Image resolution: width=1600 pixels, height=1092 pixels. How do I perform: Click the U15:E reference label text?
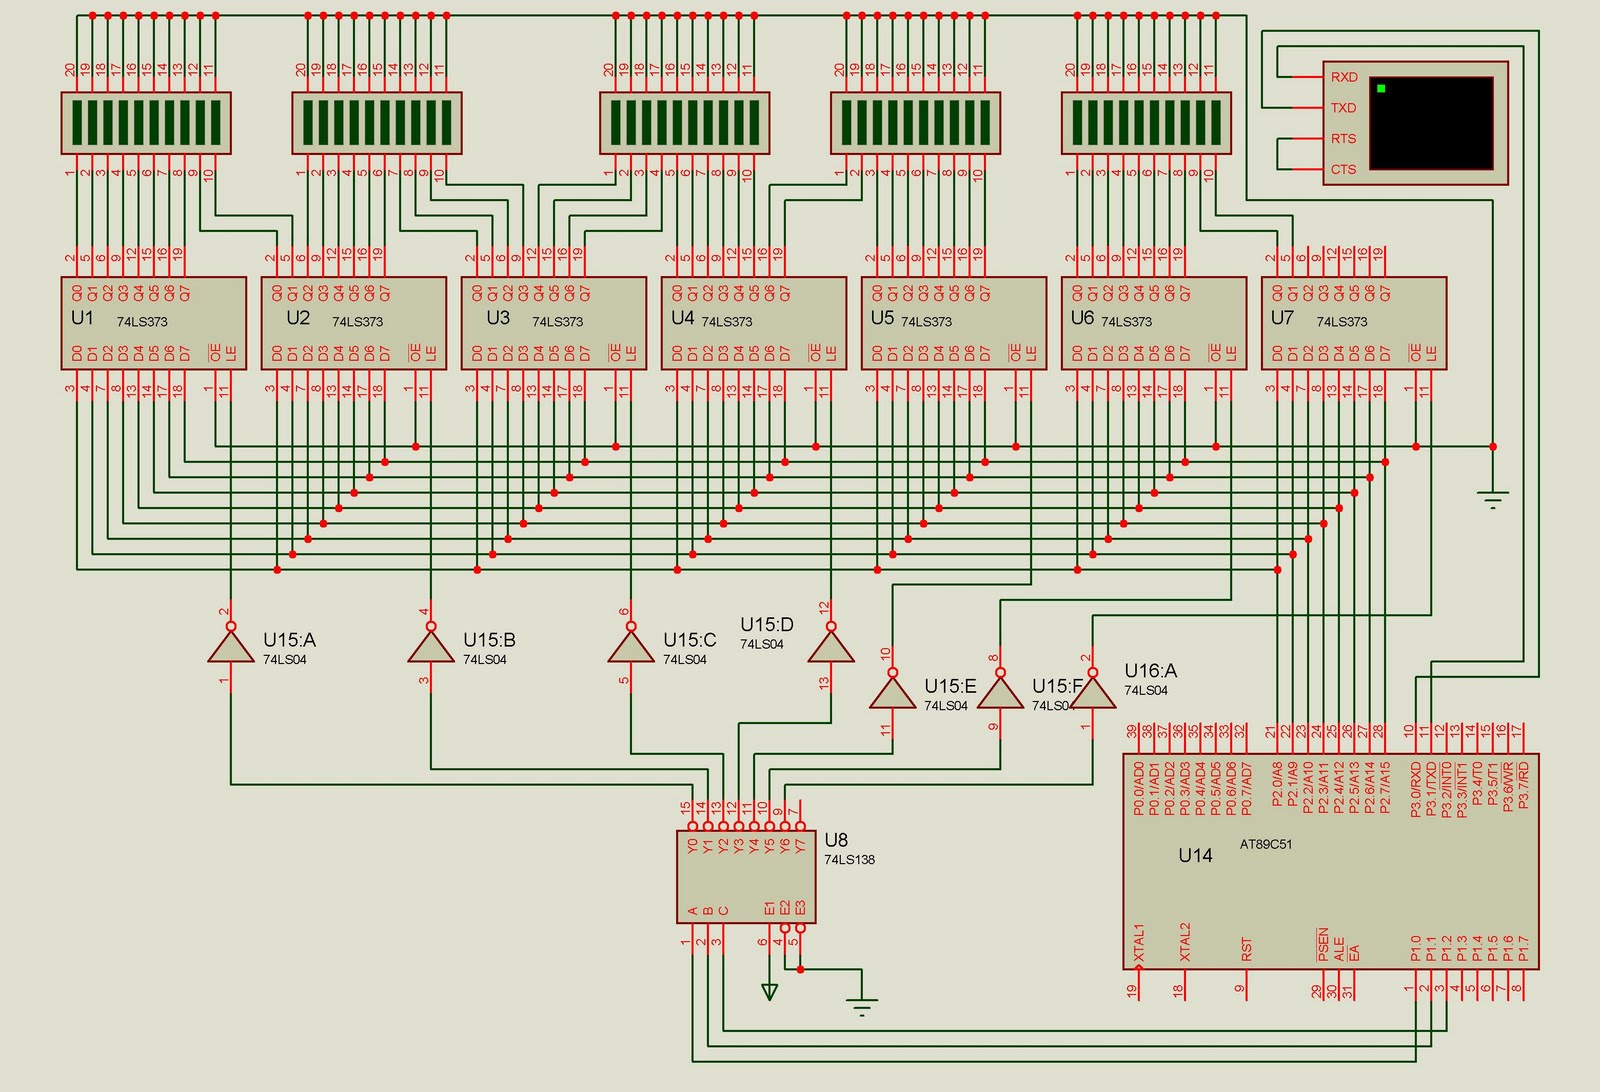pos(950,686)
